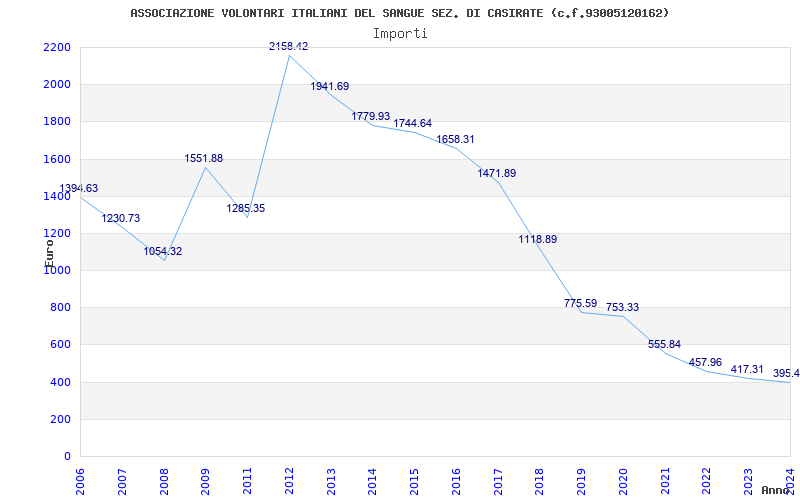The image size is (800, 500).
Task: Click the x-axis year 2016
Action: [456, 481]
